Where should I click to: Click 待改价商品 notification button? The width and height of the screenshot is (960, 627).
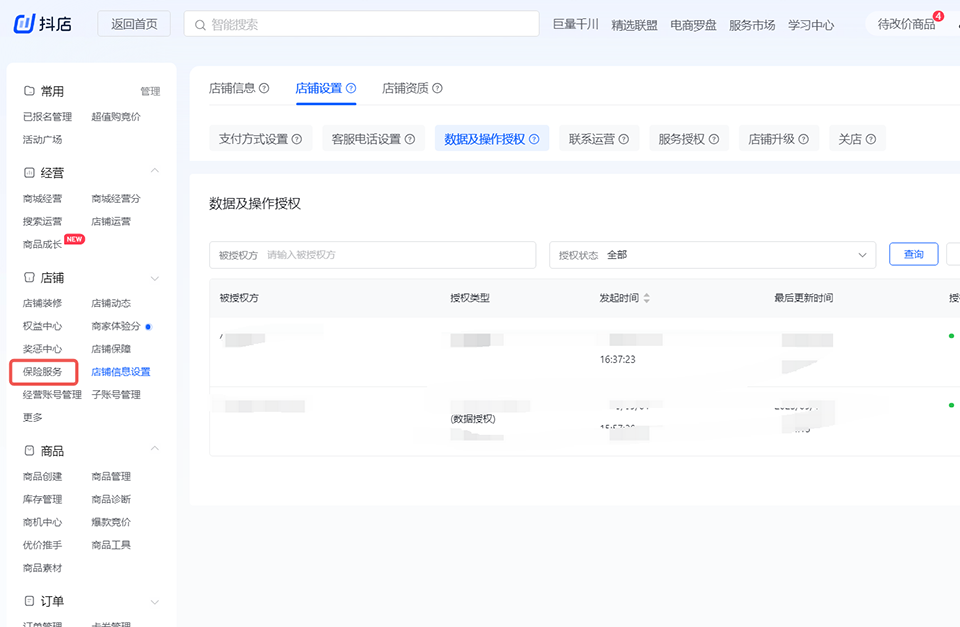click(x=906, y=24)
